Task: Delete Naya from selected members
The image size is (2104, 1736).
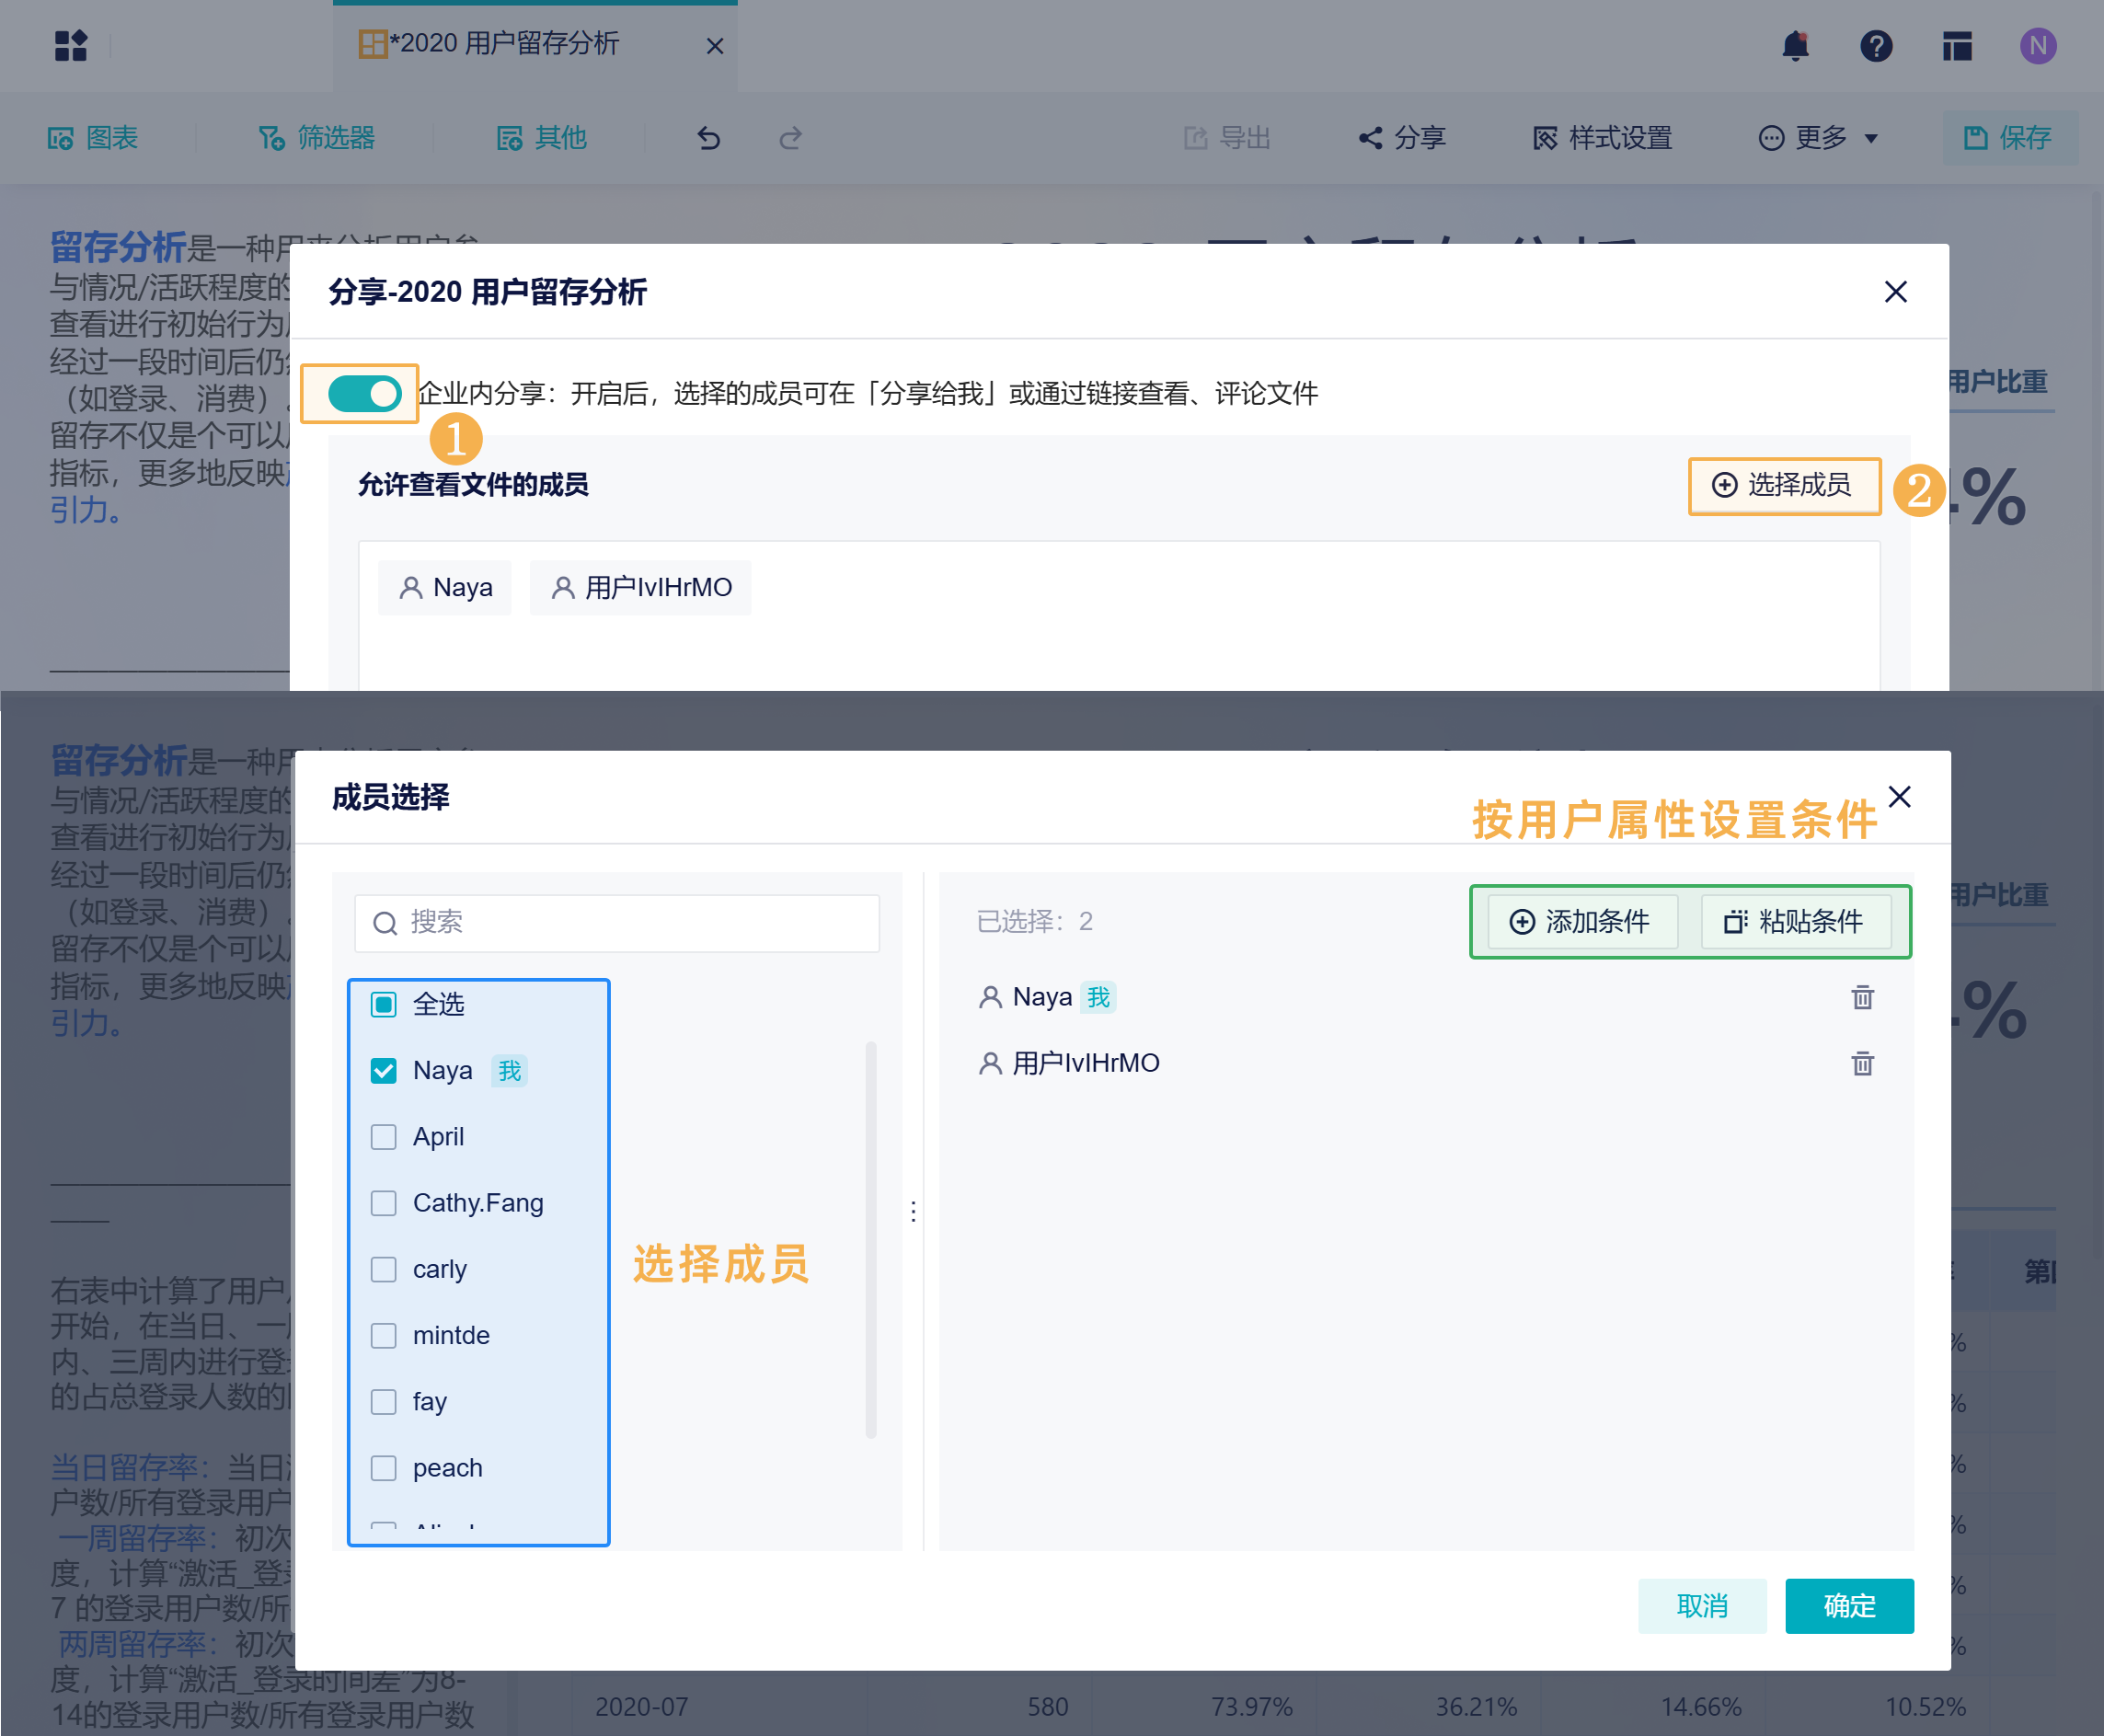Action: (1861, 997)
